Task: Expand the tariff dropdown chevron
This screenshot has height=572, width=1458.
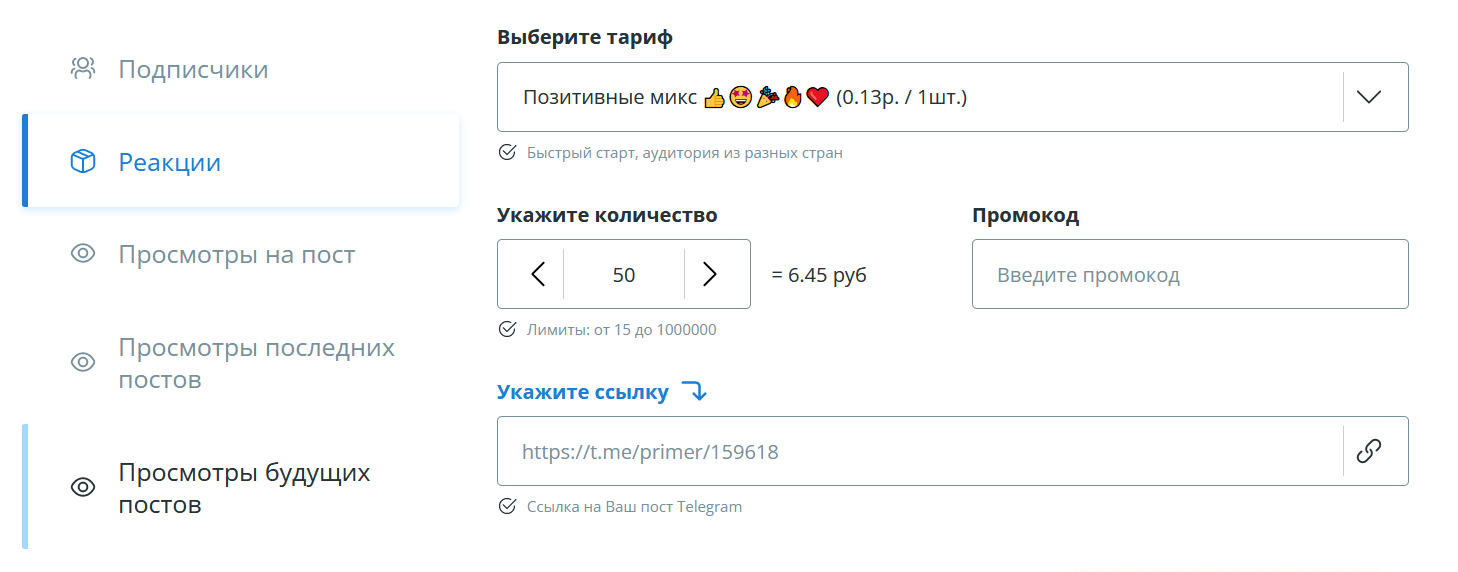Action: tap(1368, 97)
